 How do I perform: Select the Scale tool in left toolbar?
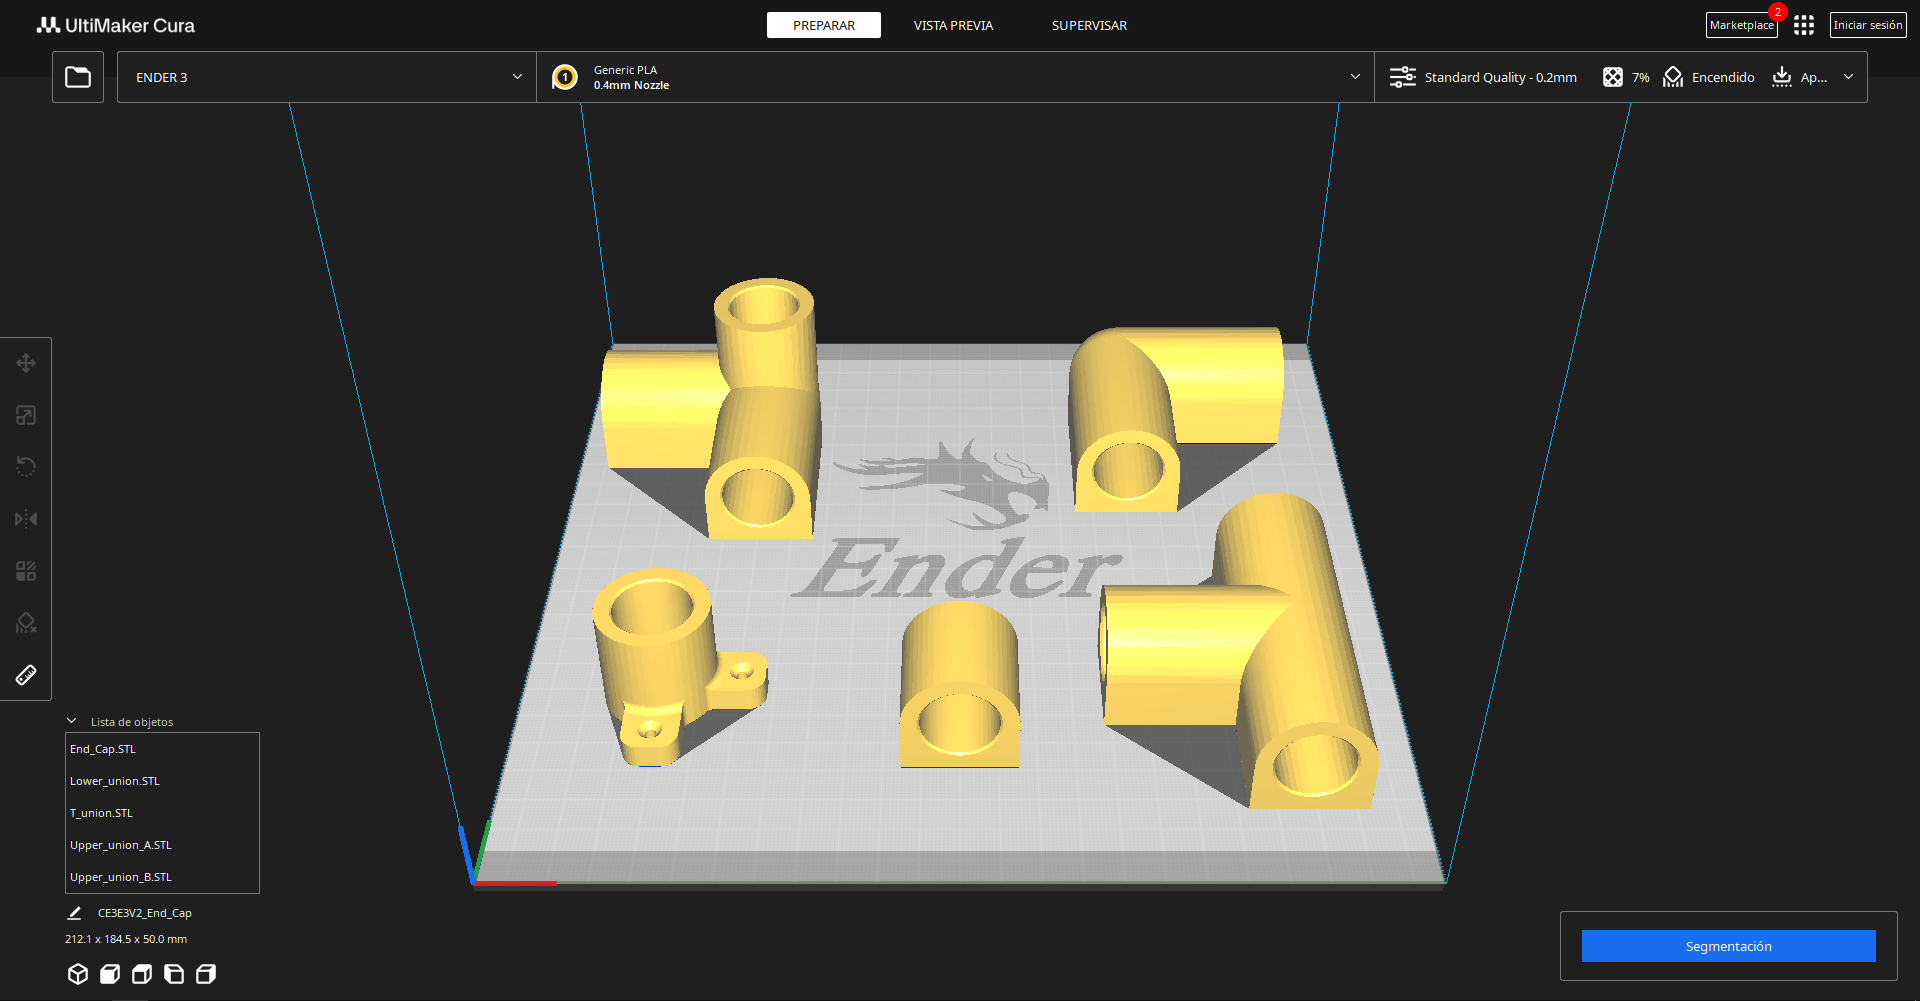[26, 415]
